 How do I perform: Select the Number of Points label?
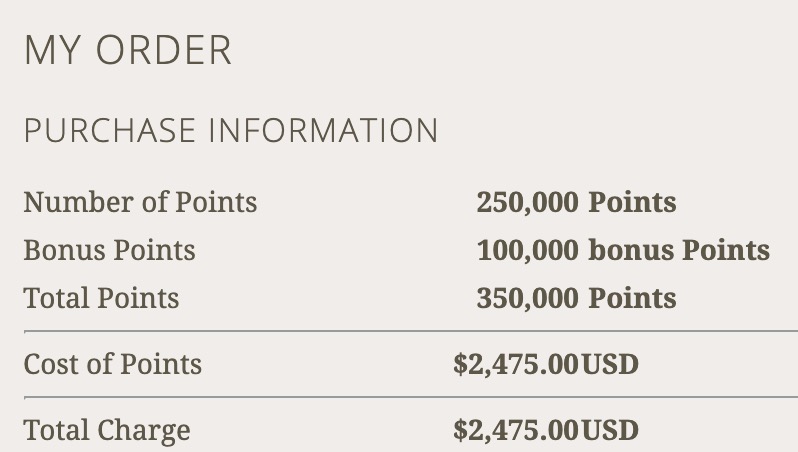[x=140, y=202]
